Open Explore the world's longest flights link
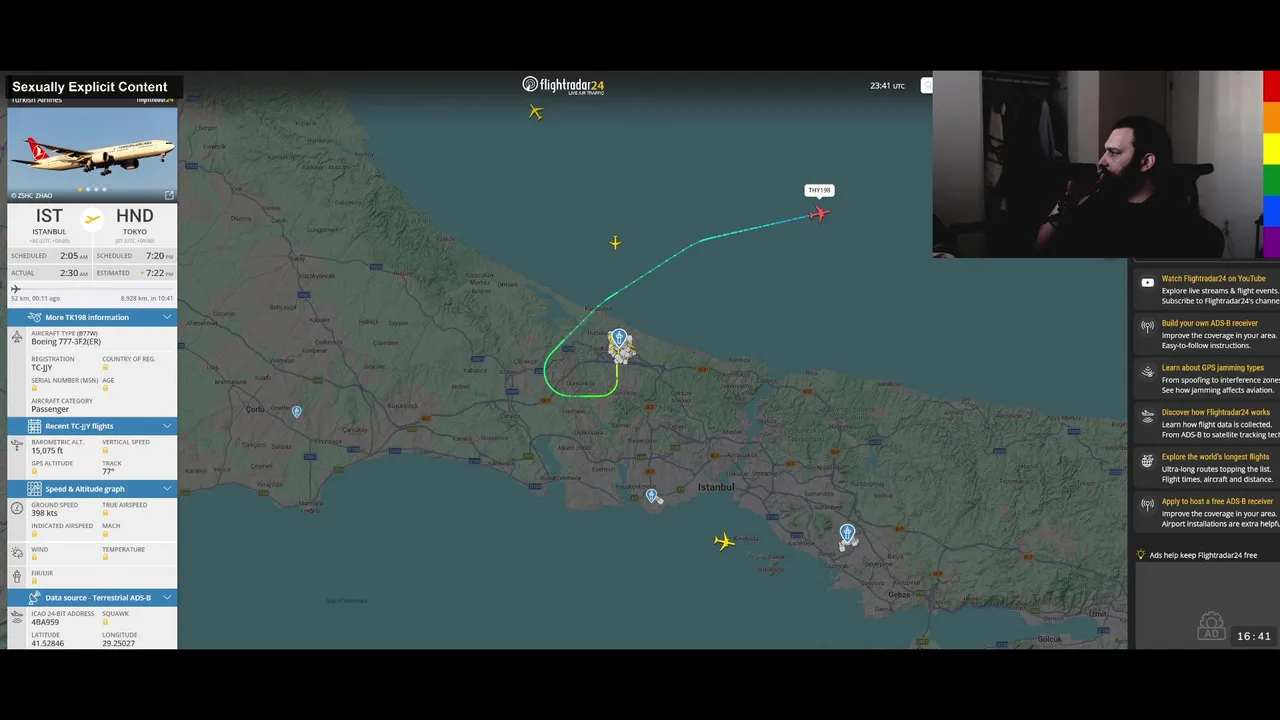The width and height of the screenshot is (1280, 720). (1216, 457)
